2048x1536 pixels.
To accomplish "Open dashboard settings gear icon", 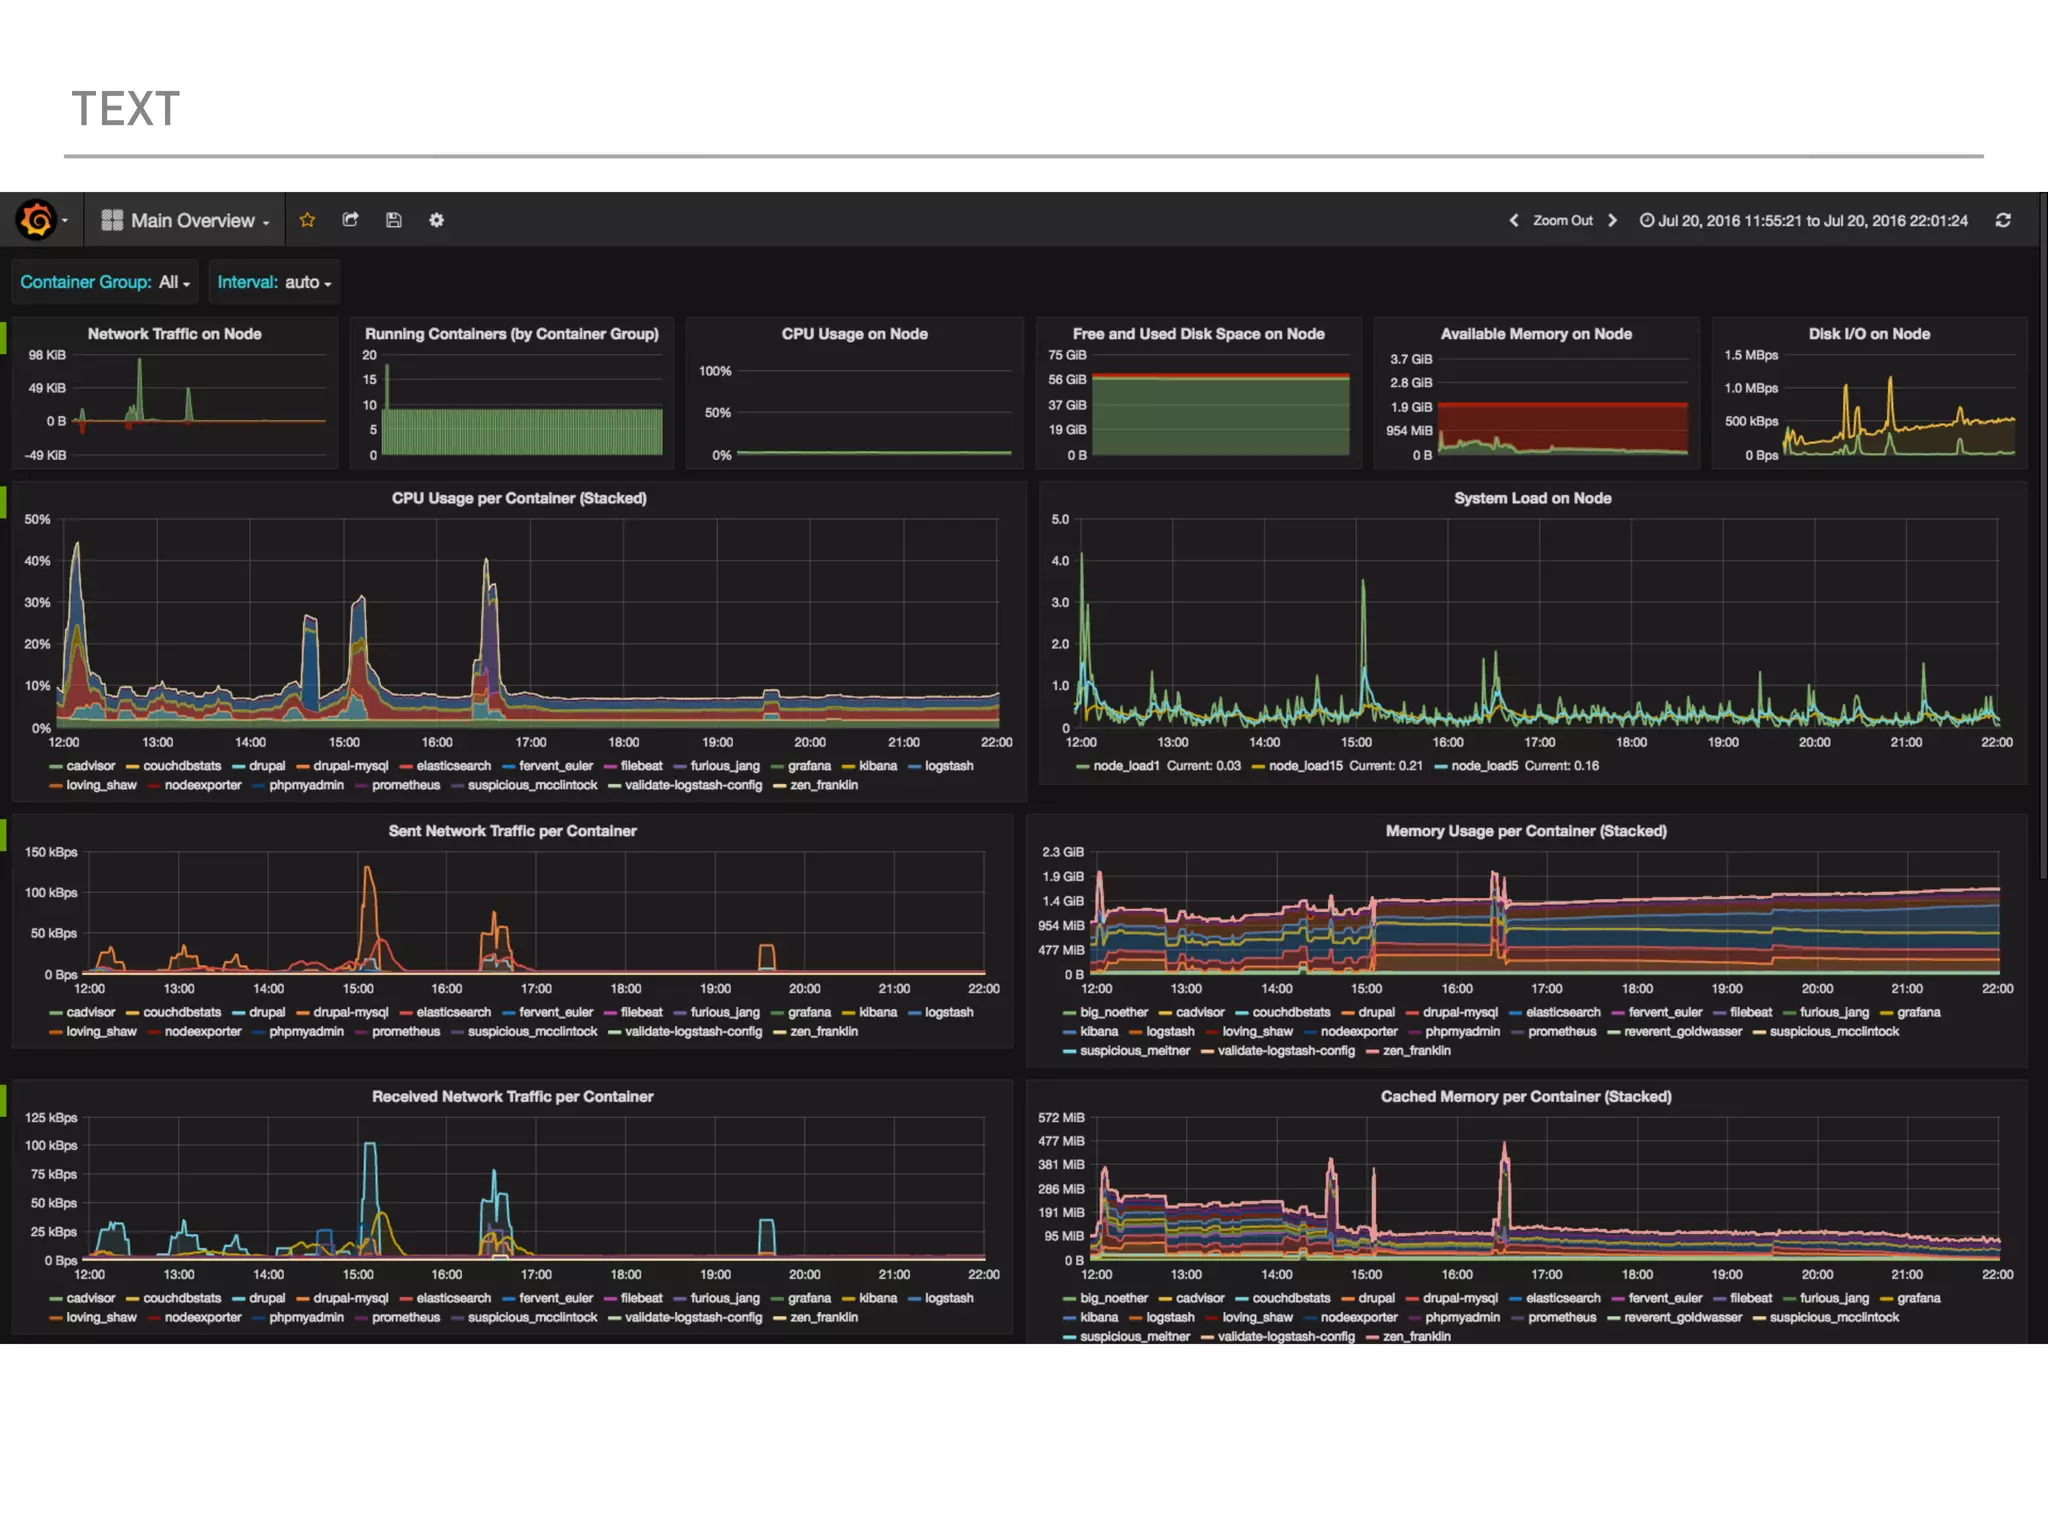I will pyautogui.click(x=436, y=220).
